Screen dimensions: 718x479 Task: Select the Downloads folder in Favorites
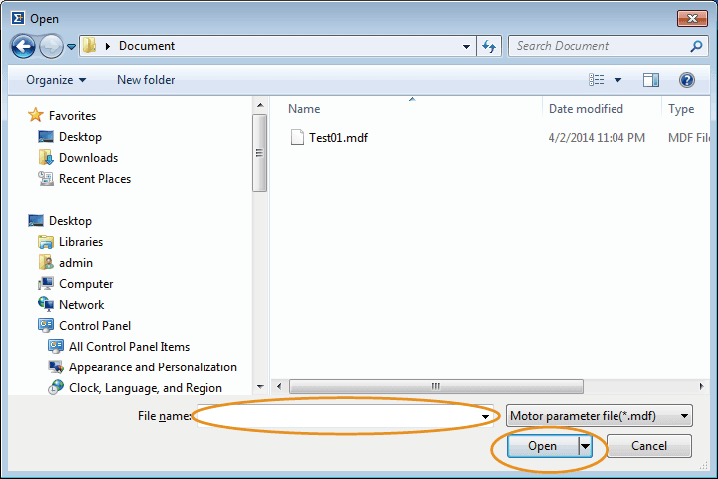pyautogui.click(x=88, y=158)
